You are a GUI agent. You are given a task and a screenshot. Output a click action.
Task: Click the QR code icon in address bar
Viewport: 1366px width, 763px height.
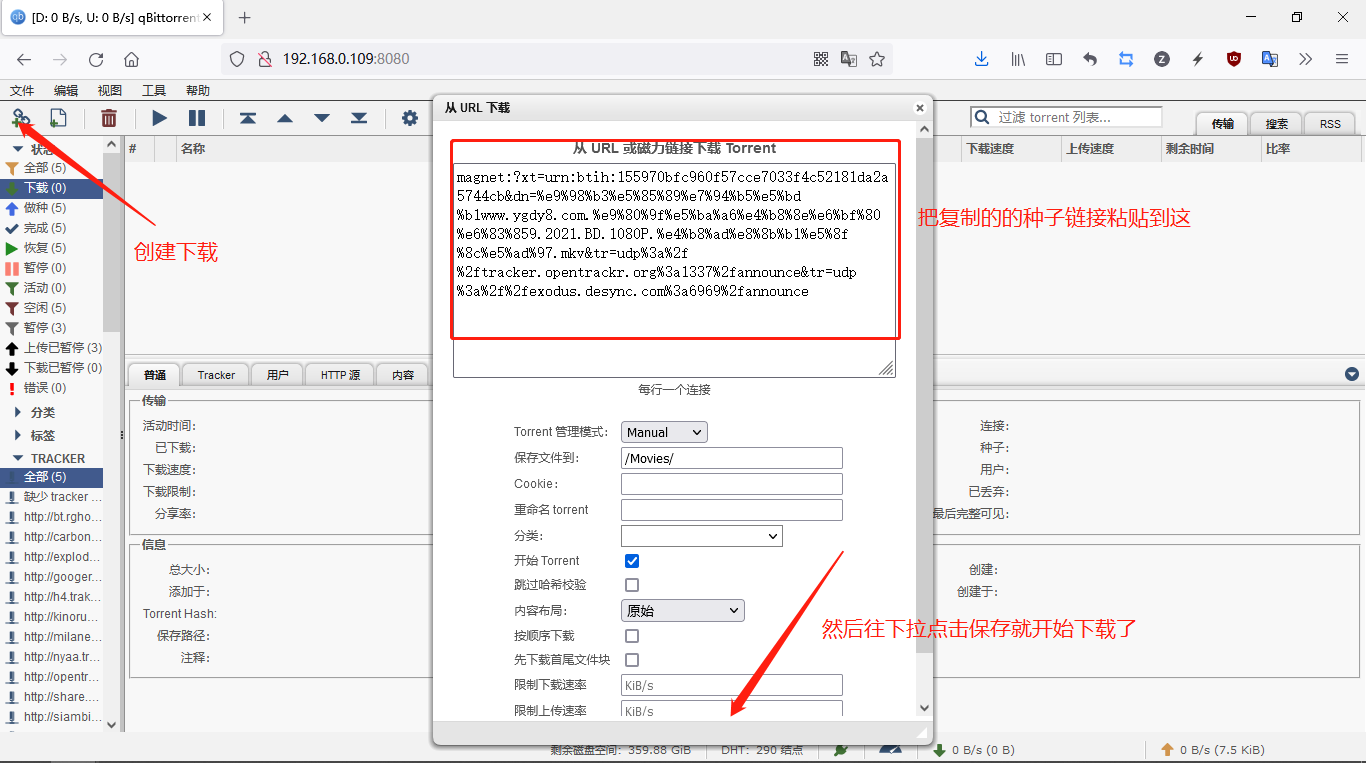(821, 59)
